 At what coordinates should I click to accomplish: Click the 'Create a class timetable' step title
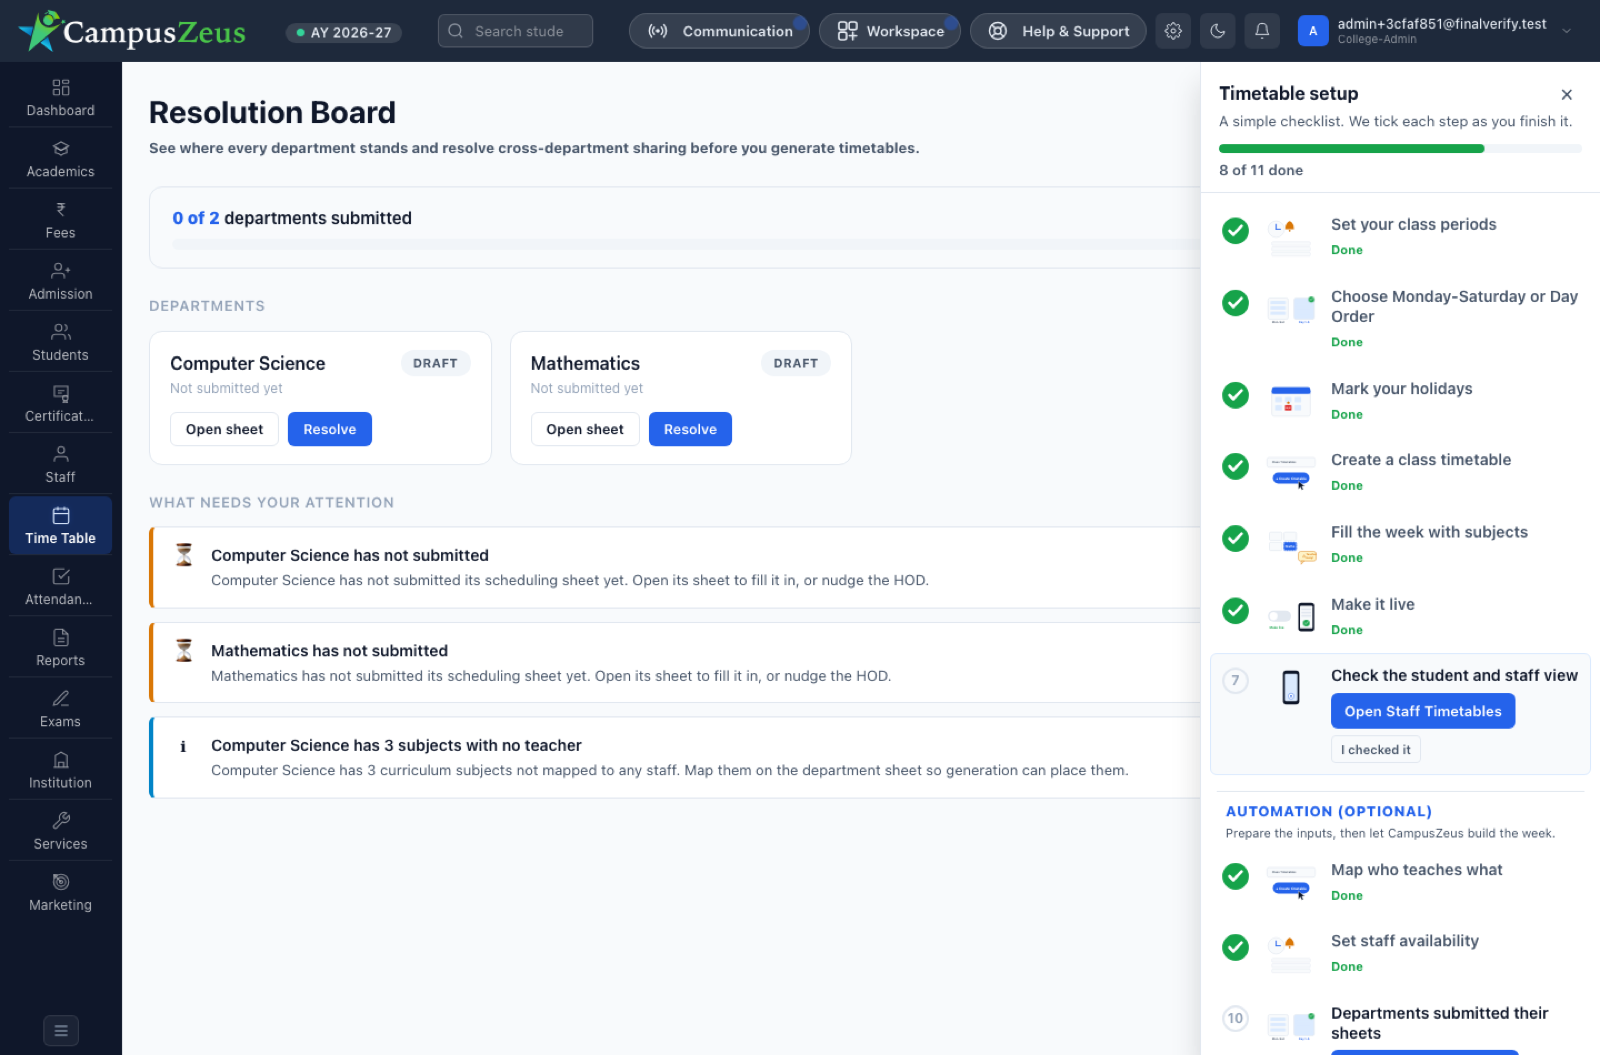pyautogui.click(x=1421, y=459)
